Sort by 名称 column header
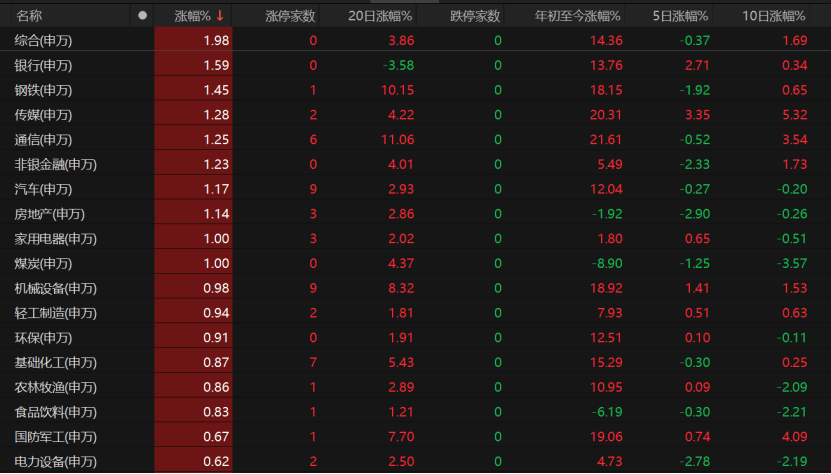The height and width of the screenshot is (474, 831). 29,16
